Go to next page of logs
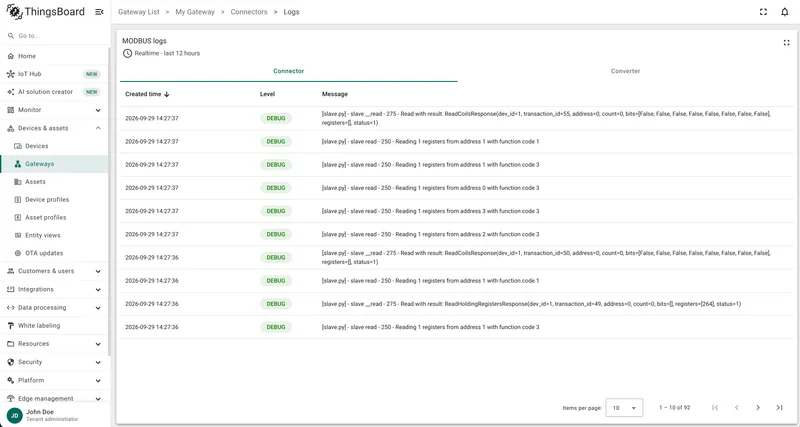800x427 pixels. pyautogui.click(x=758, y=408)
